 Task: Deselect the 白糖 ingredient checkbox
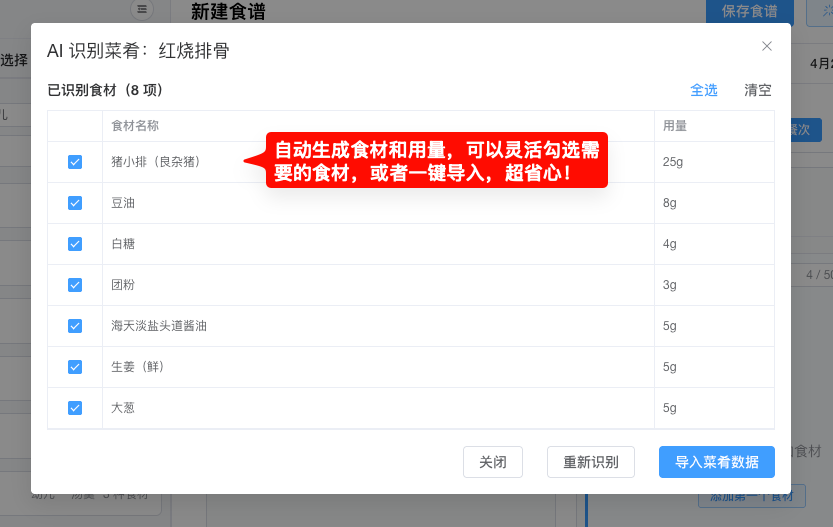tap(75, 244)
